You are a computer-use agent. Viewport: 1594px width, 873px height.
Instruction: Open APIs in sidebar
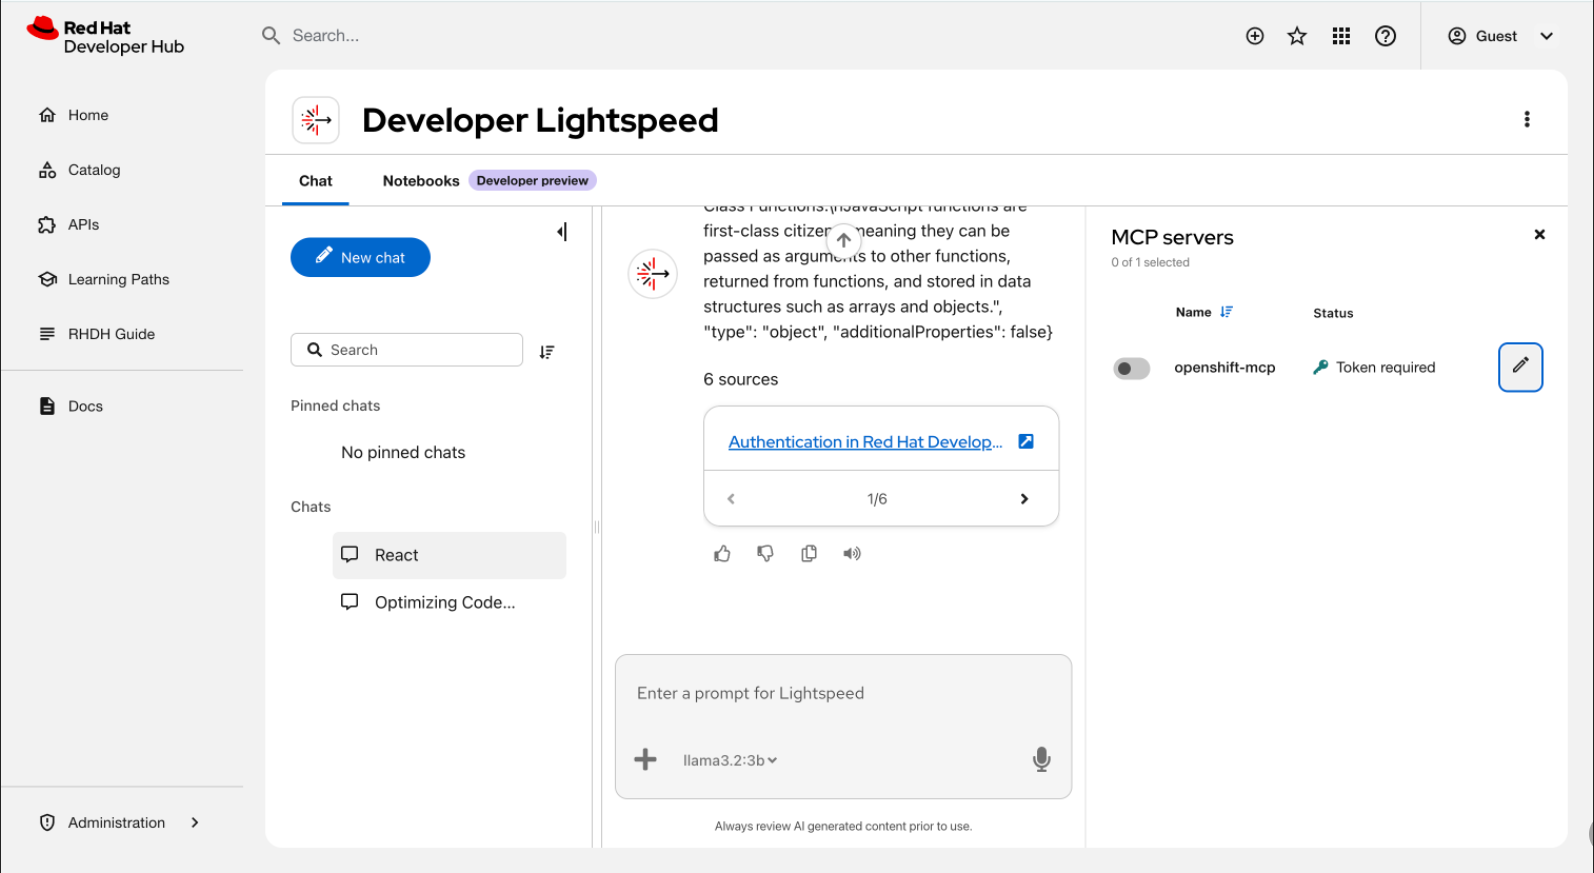coord(84,225)
